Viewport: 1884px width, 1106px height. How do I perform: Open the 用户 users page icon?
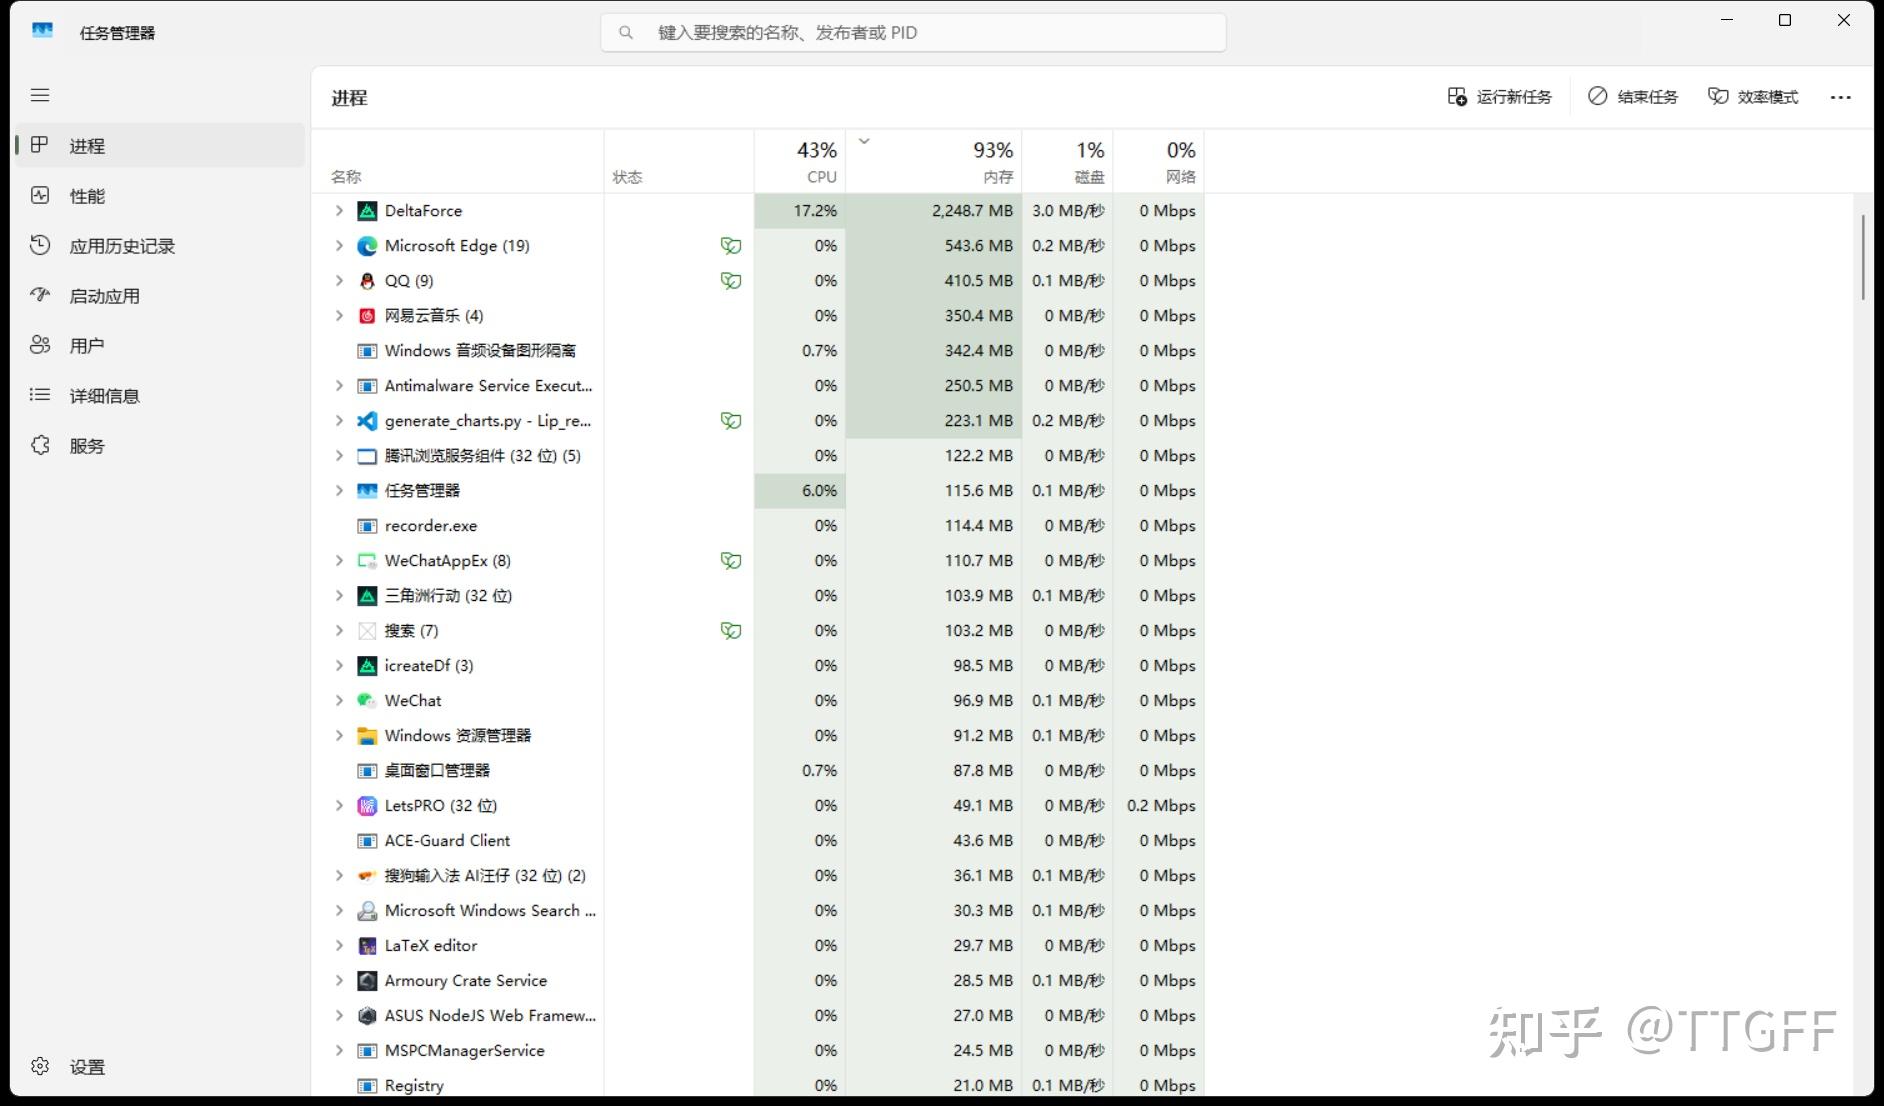(40, 345)
